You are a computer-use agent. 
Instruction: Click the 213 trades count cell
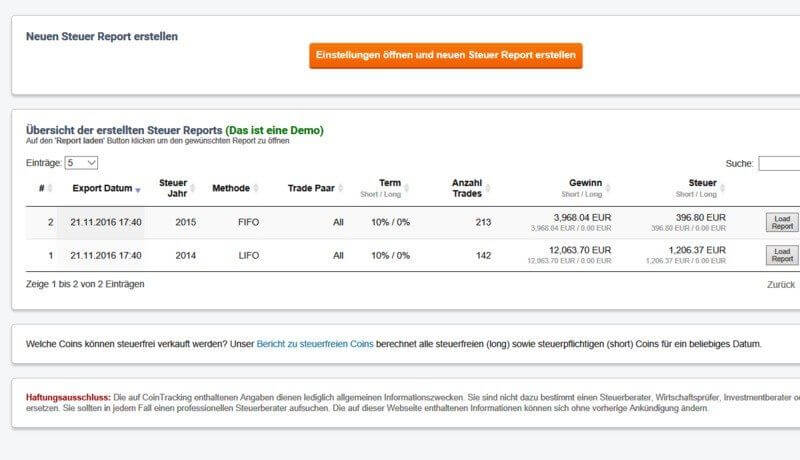(483, 222)
